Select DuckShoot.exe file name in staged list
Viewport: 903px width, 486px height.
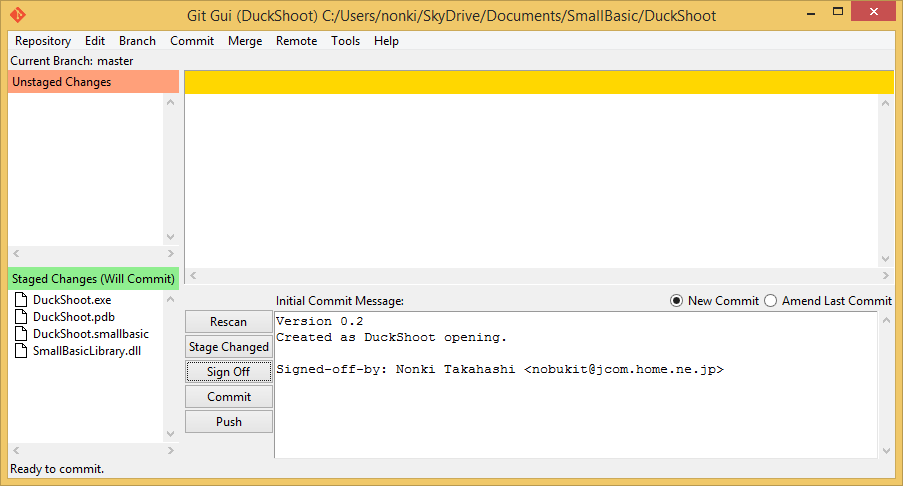click(x=72, y=299)
